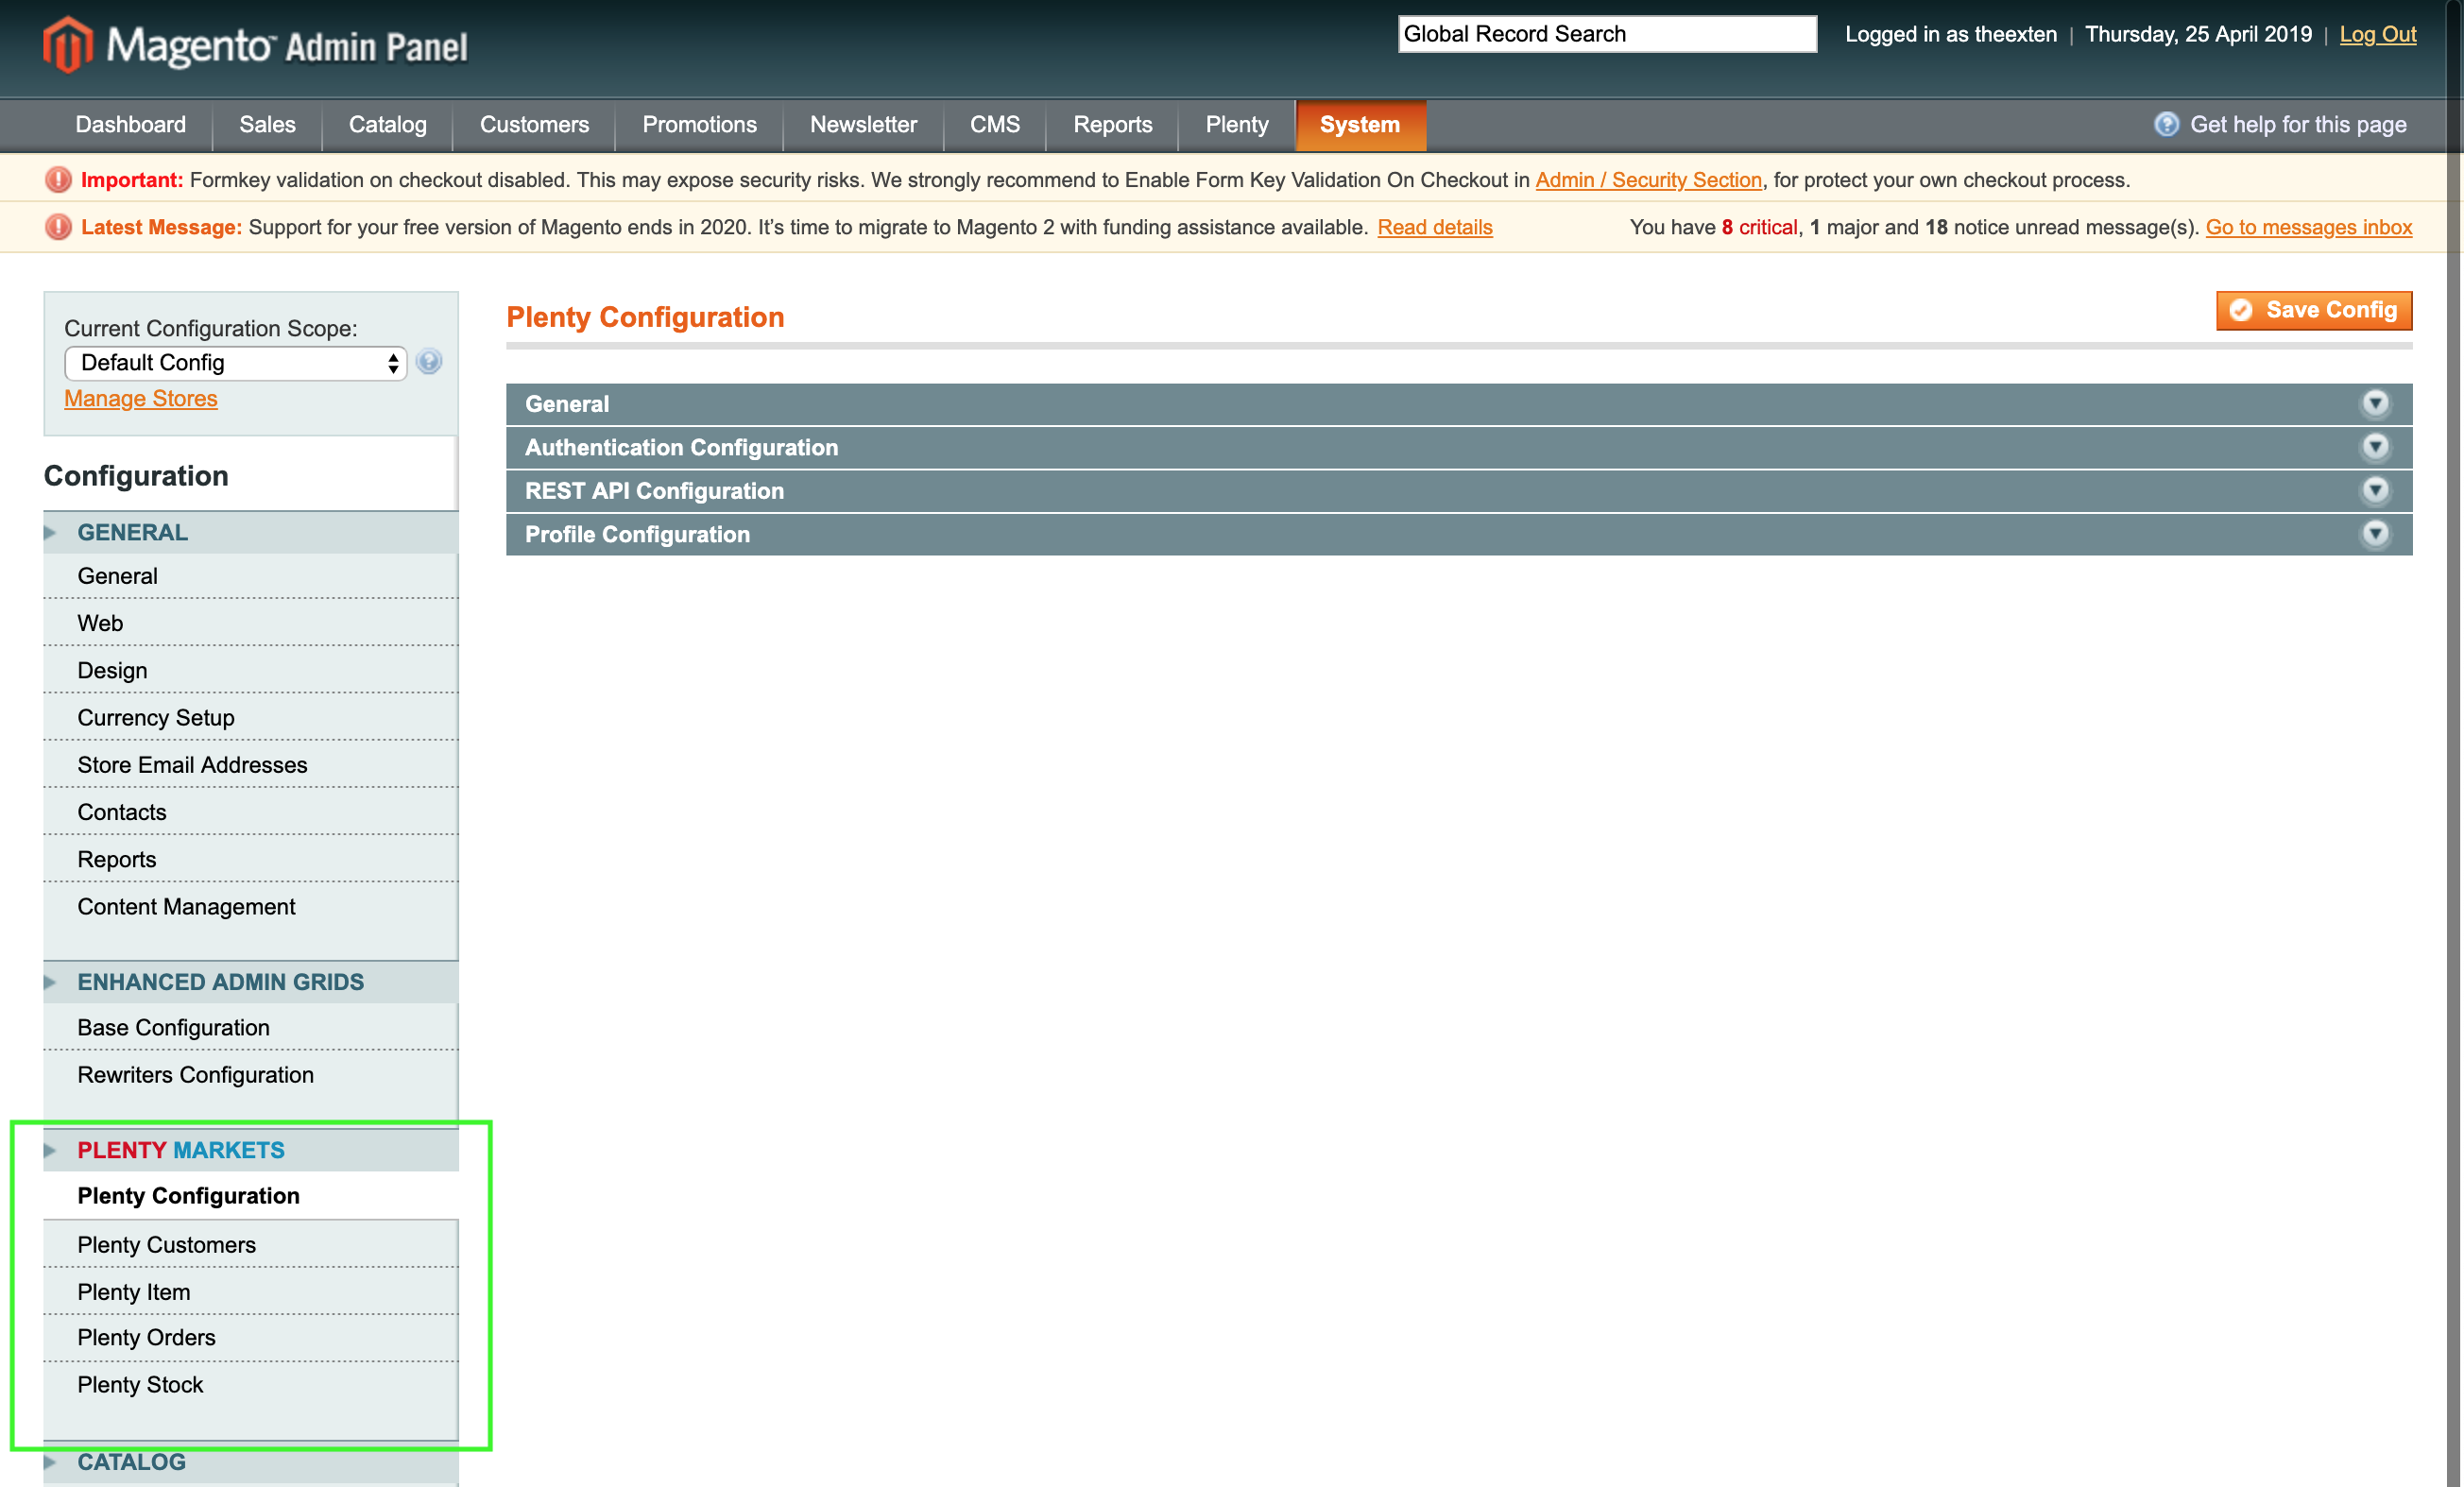Go to messages inbox link
The width and height of the screenshot is (2464, 1487).
click(2309, 227)
